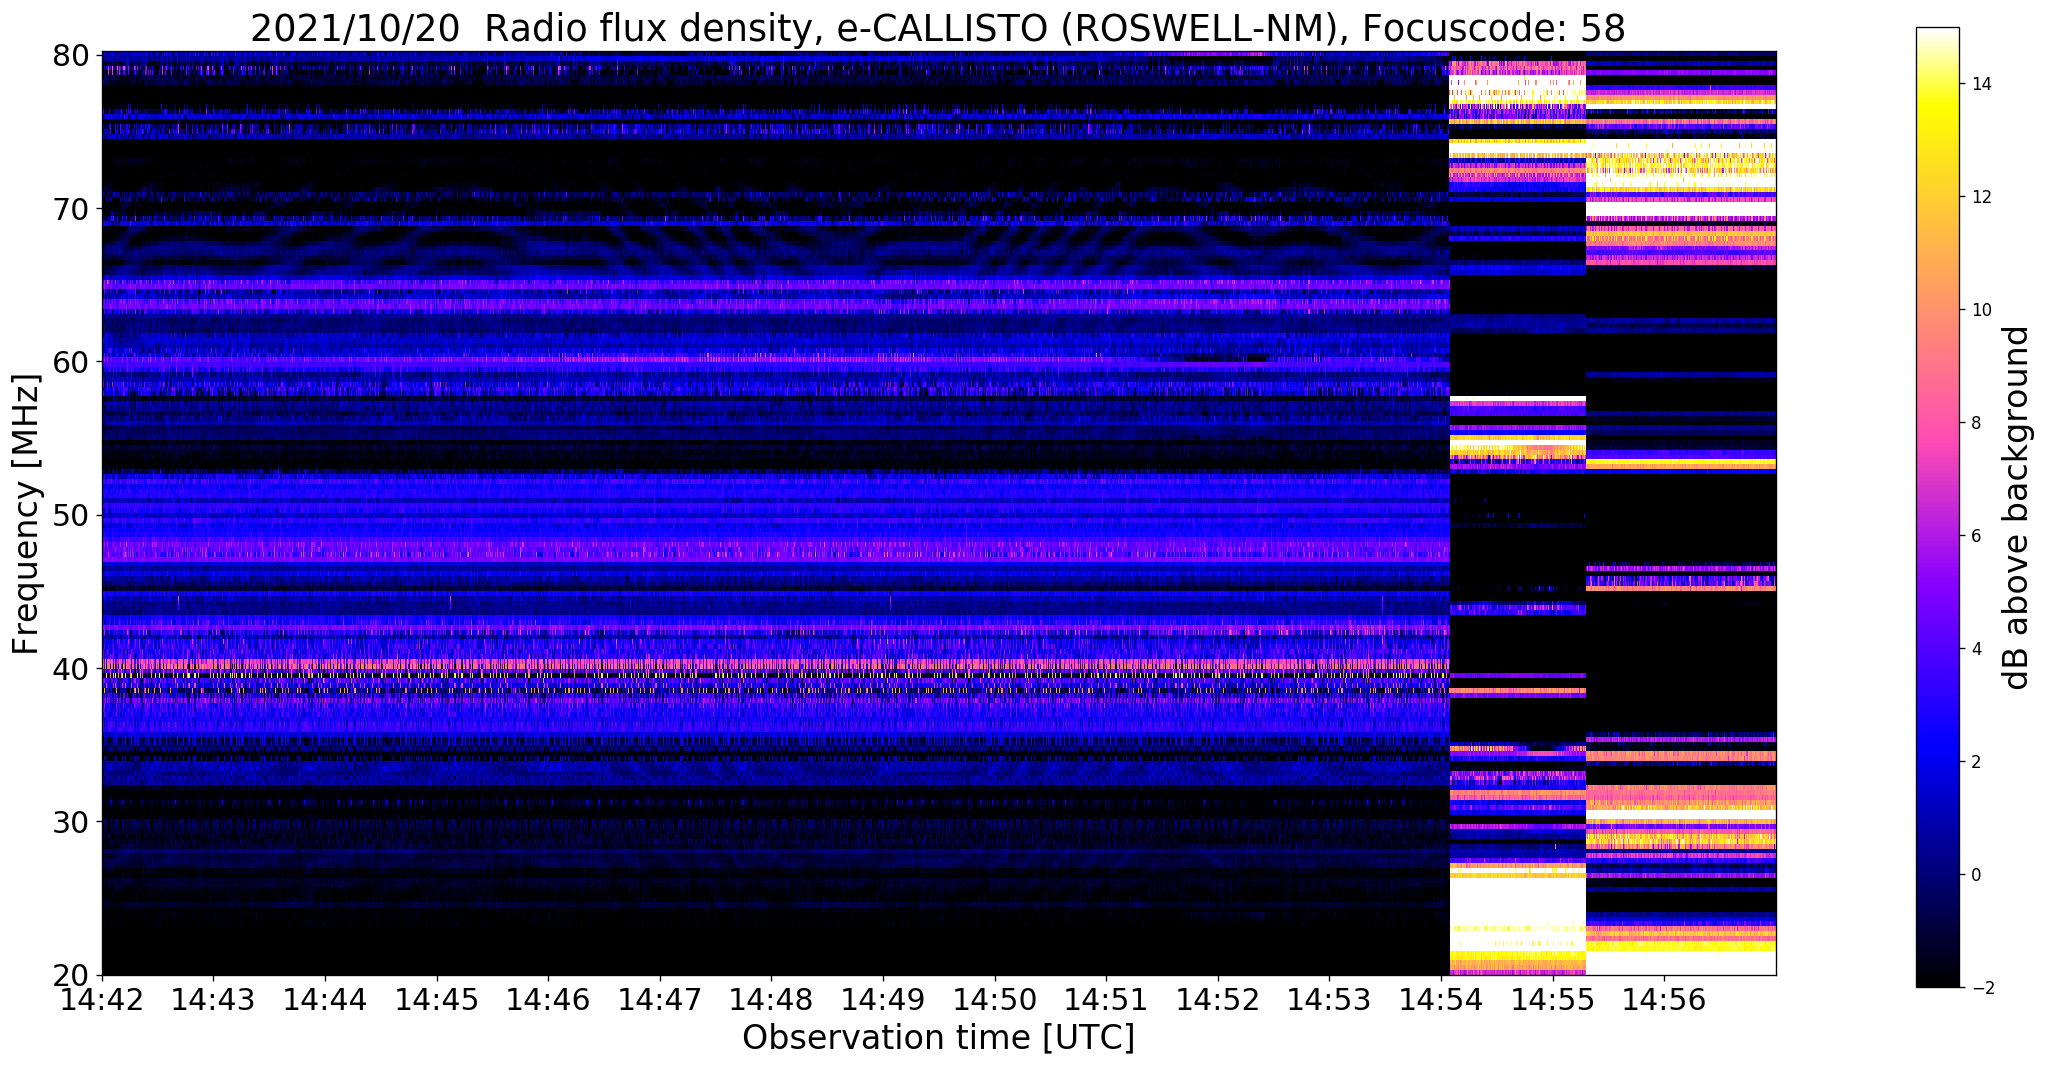Click the 14:54 time tick label
This screenshot has height=1067, width=2047.
point(1441,999)
